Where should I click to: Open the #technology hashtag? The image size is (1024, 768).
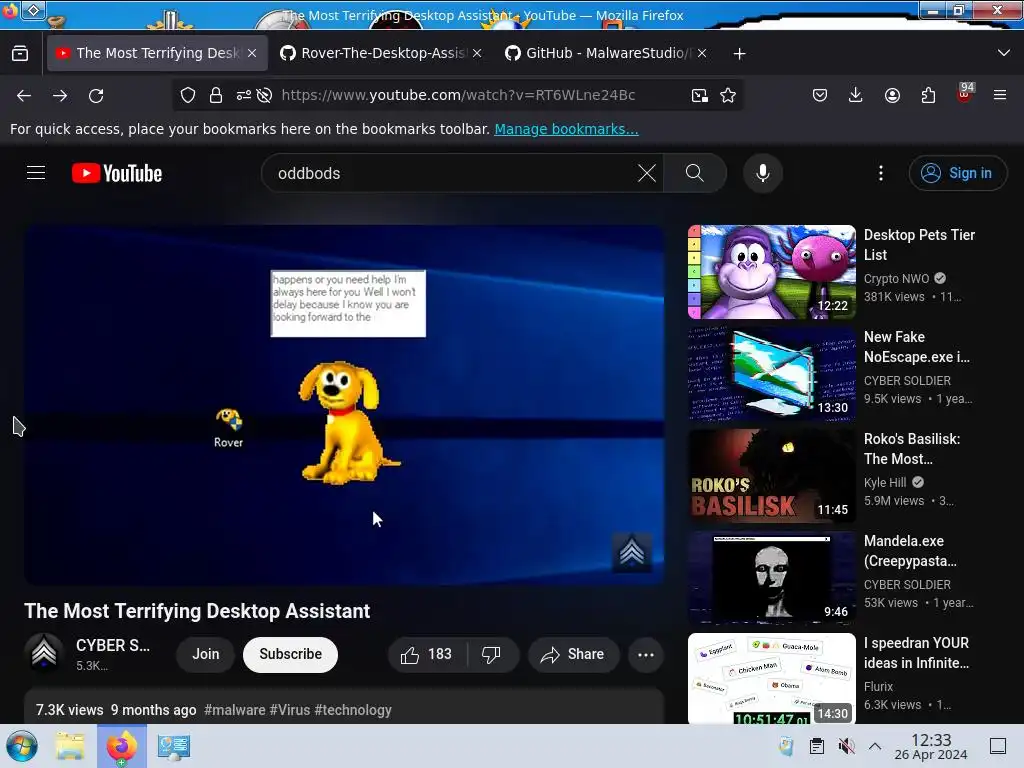(353, 710)
